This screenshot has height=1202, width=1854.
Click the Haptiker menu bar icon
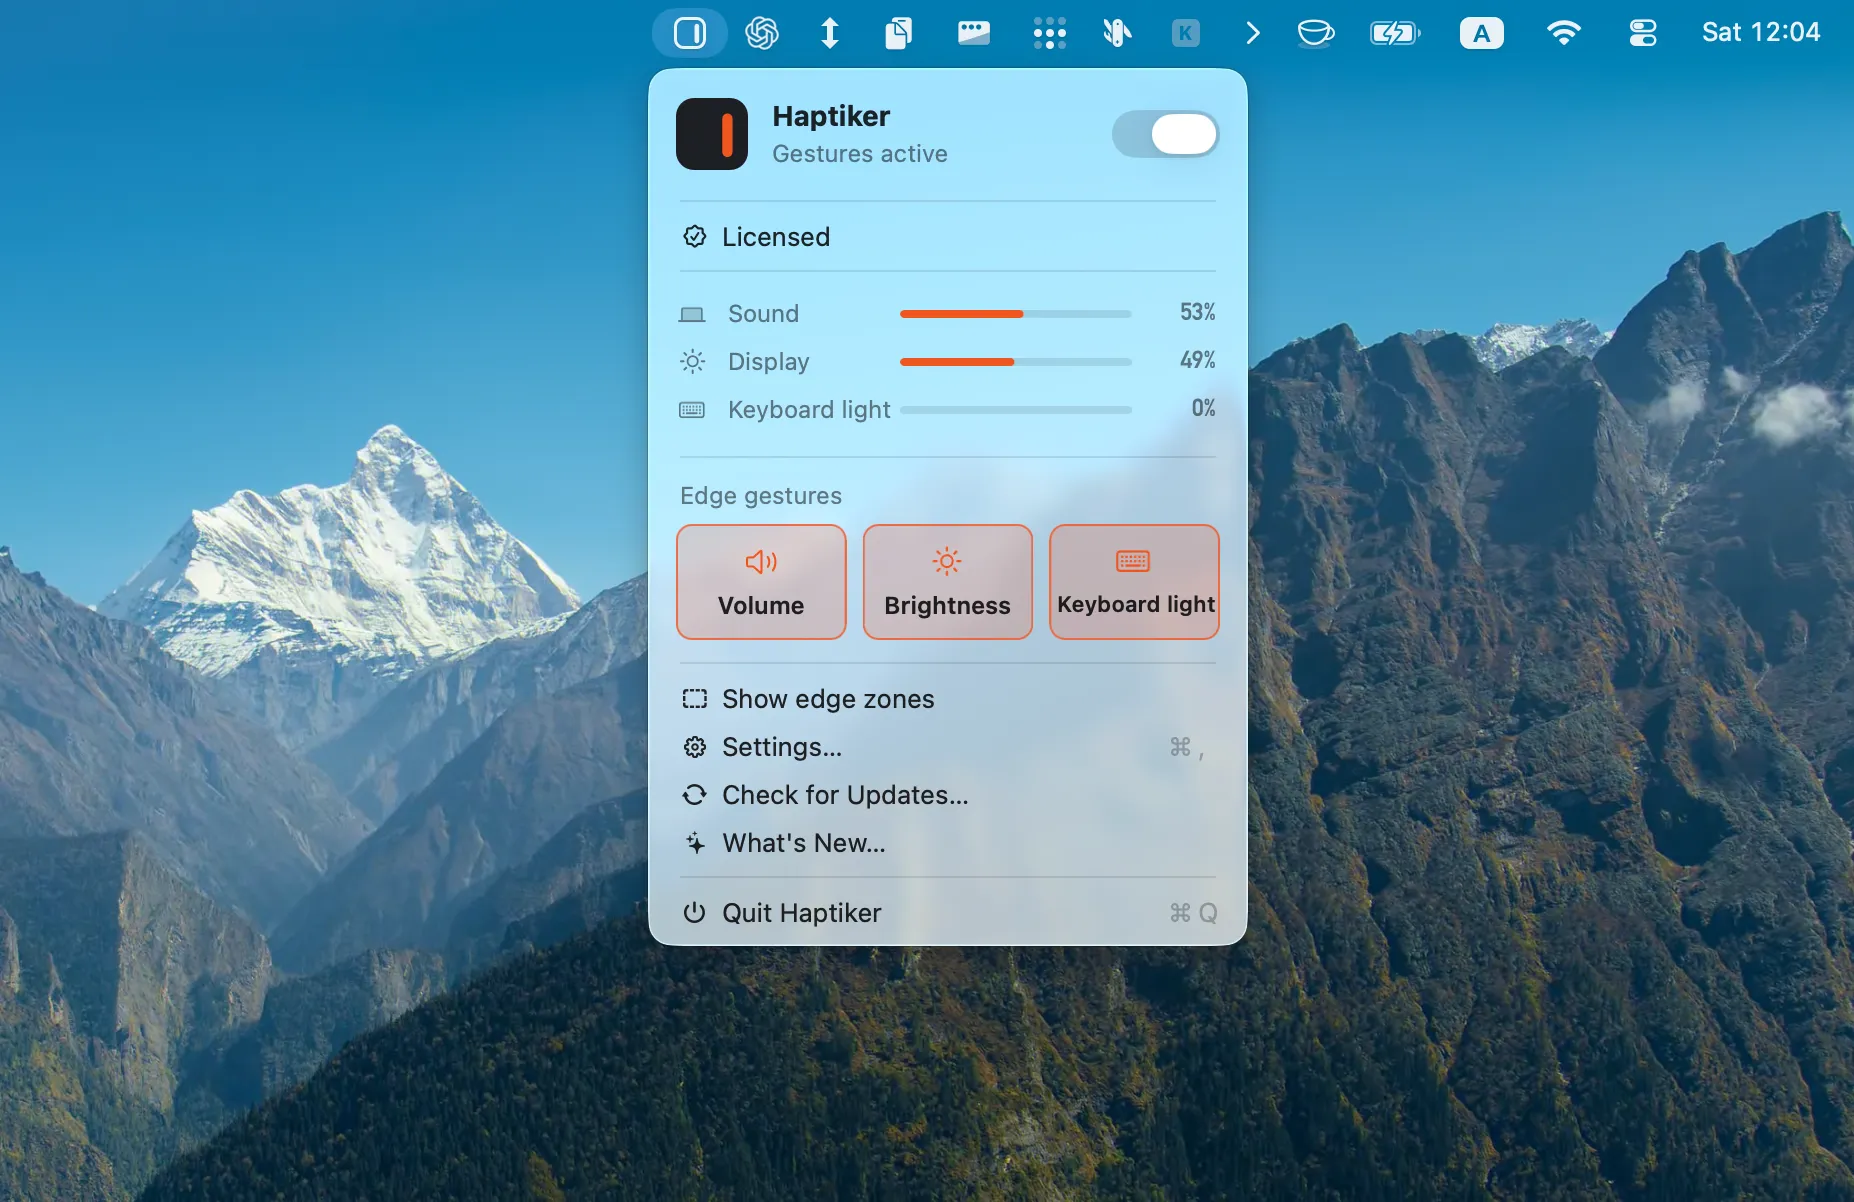690,33
